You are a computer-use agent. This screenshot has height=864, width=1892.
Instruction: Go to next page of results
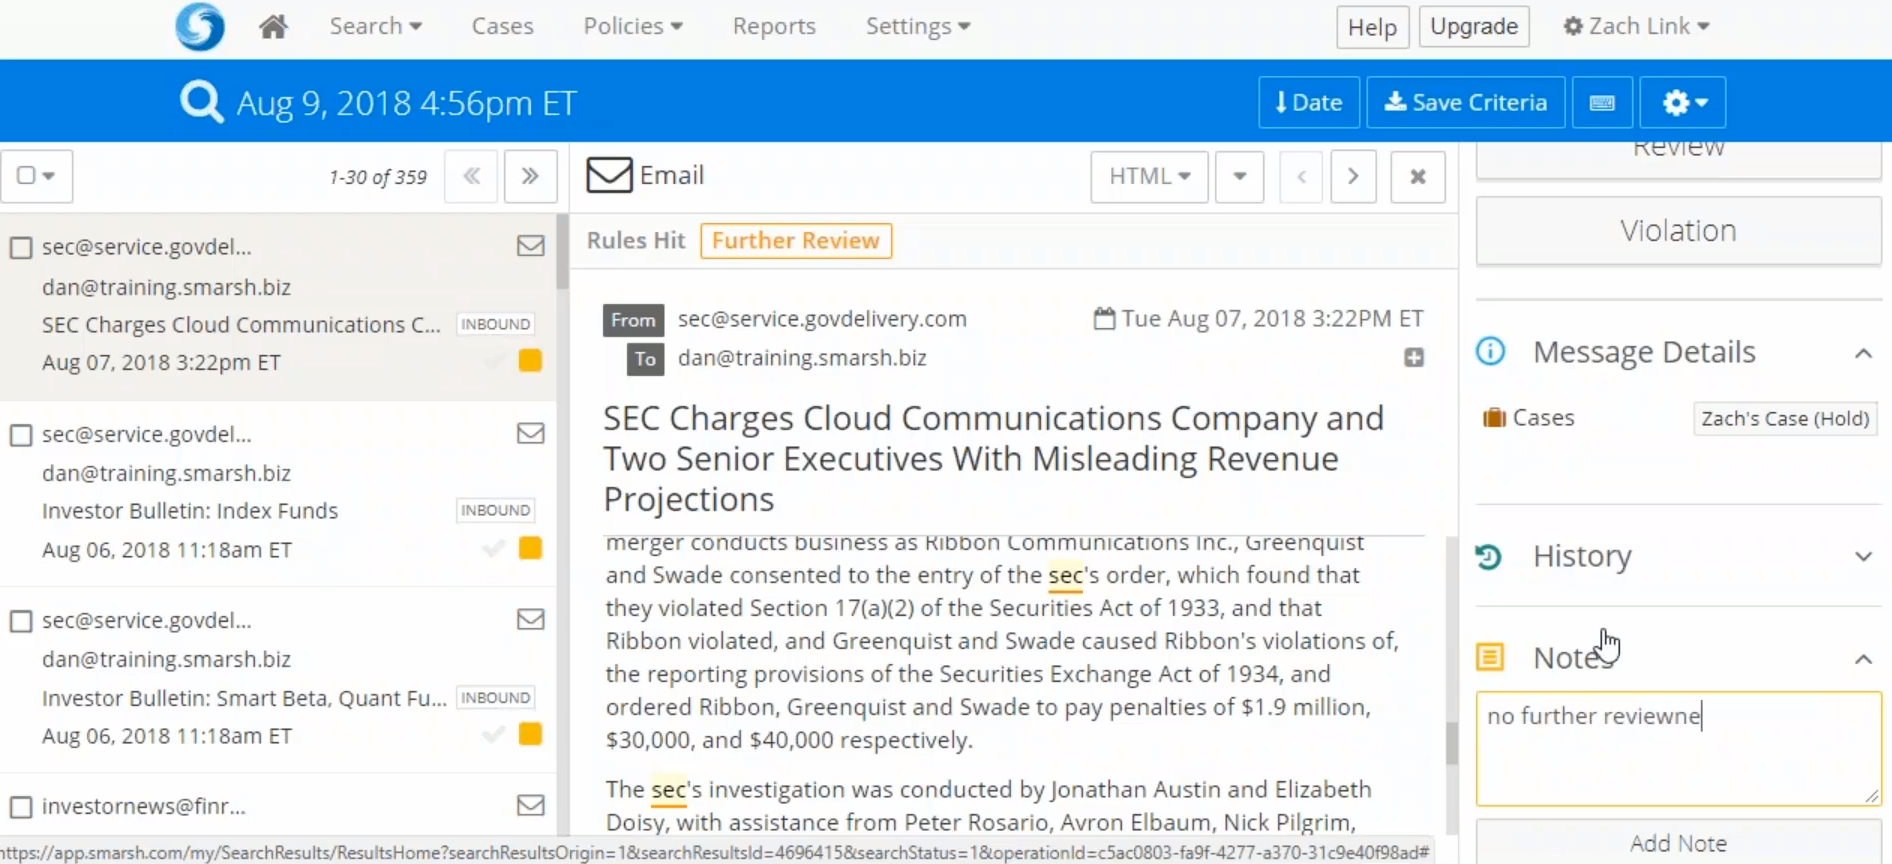click(530, 176)
